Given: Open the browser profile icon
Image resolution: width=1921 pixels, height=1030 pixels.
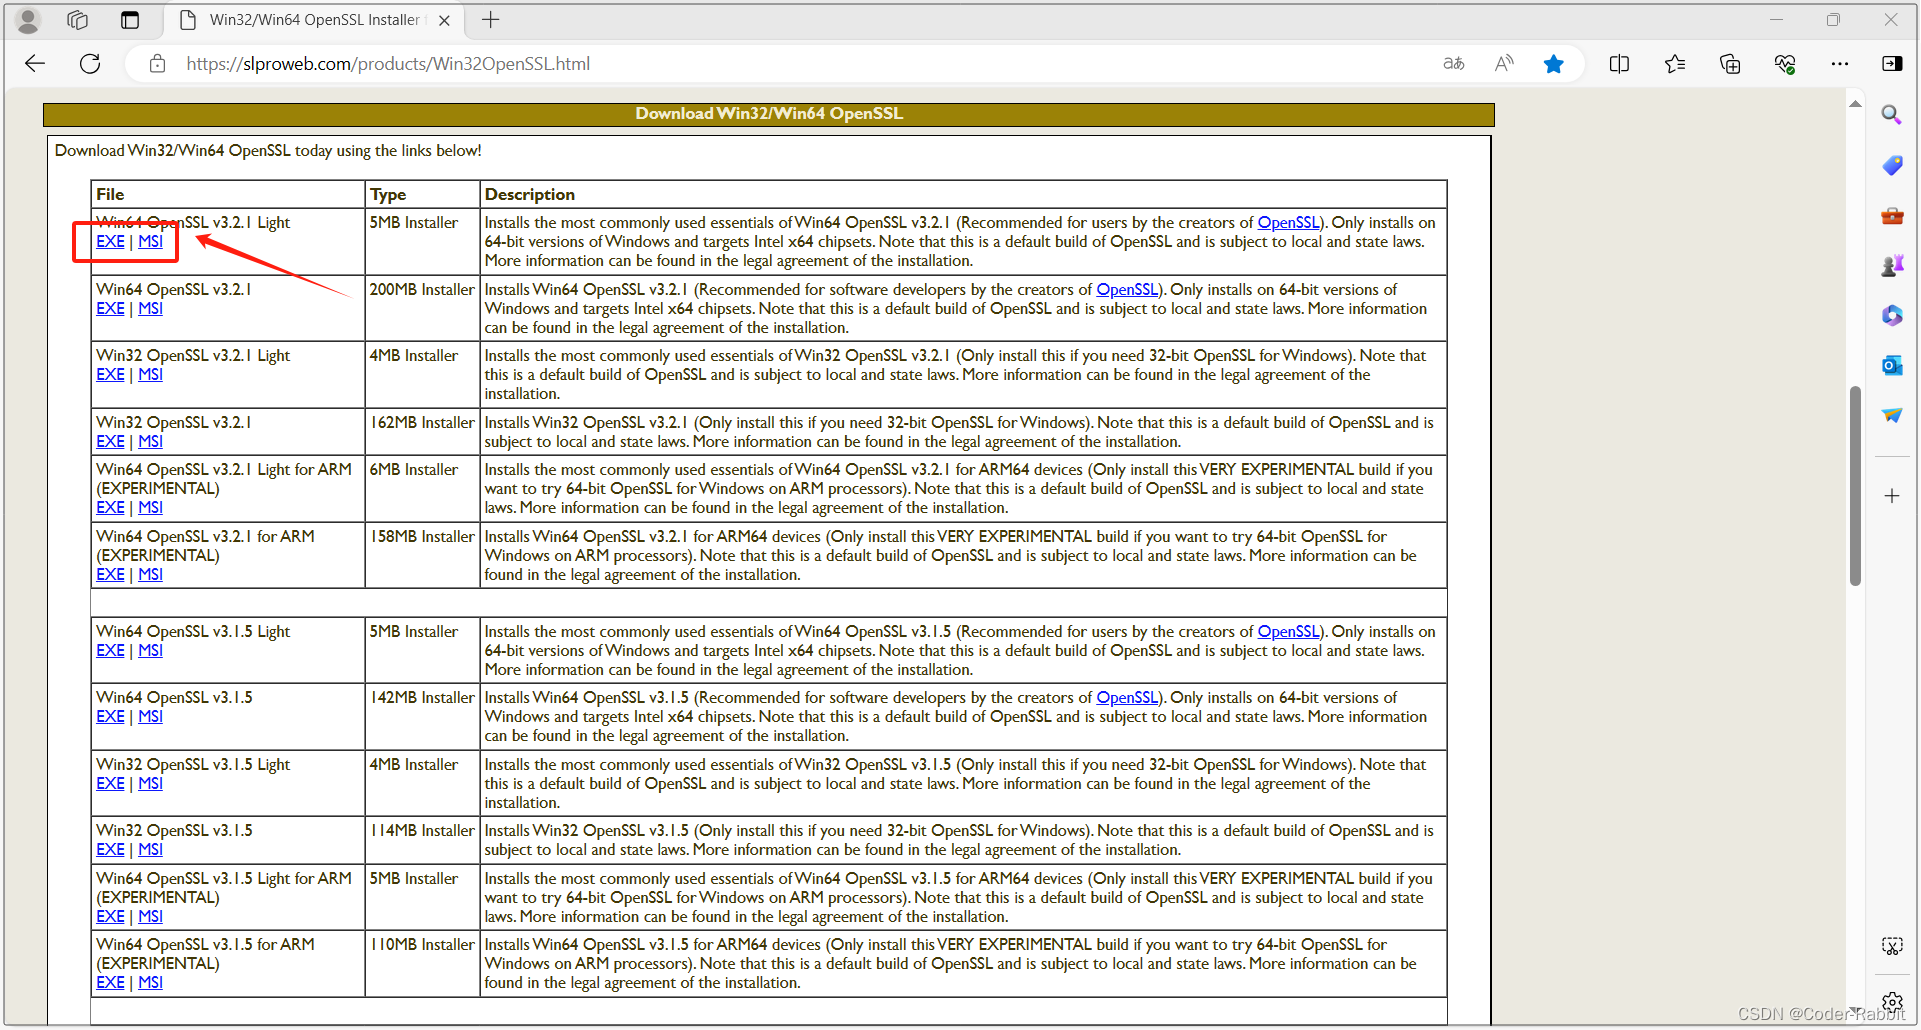Looking at the screenshot, I should pyautogui.click(x=28, y=20).
